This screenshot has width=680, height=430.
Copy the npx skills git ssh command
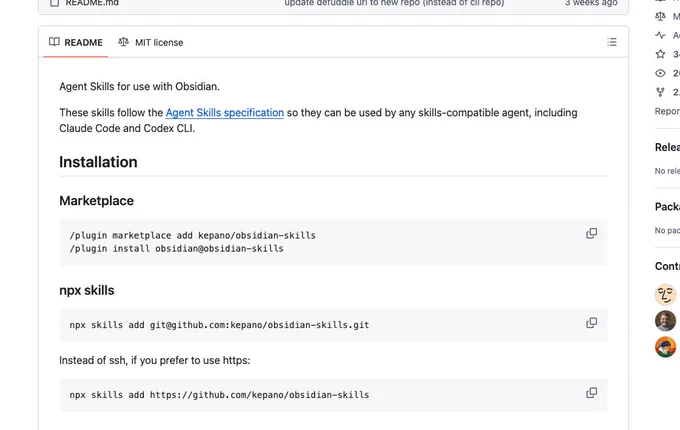pos(592,323)
